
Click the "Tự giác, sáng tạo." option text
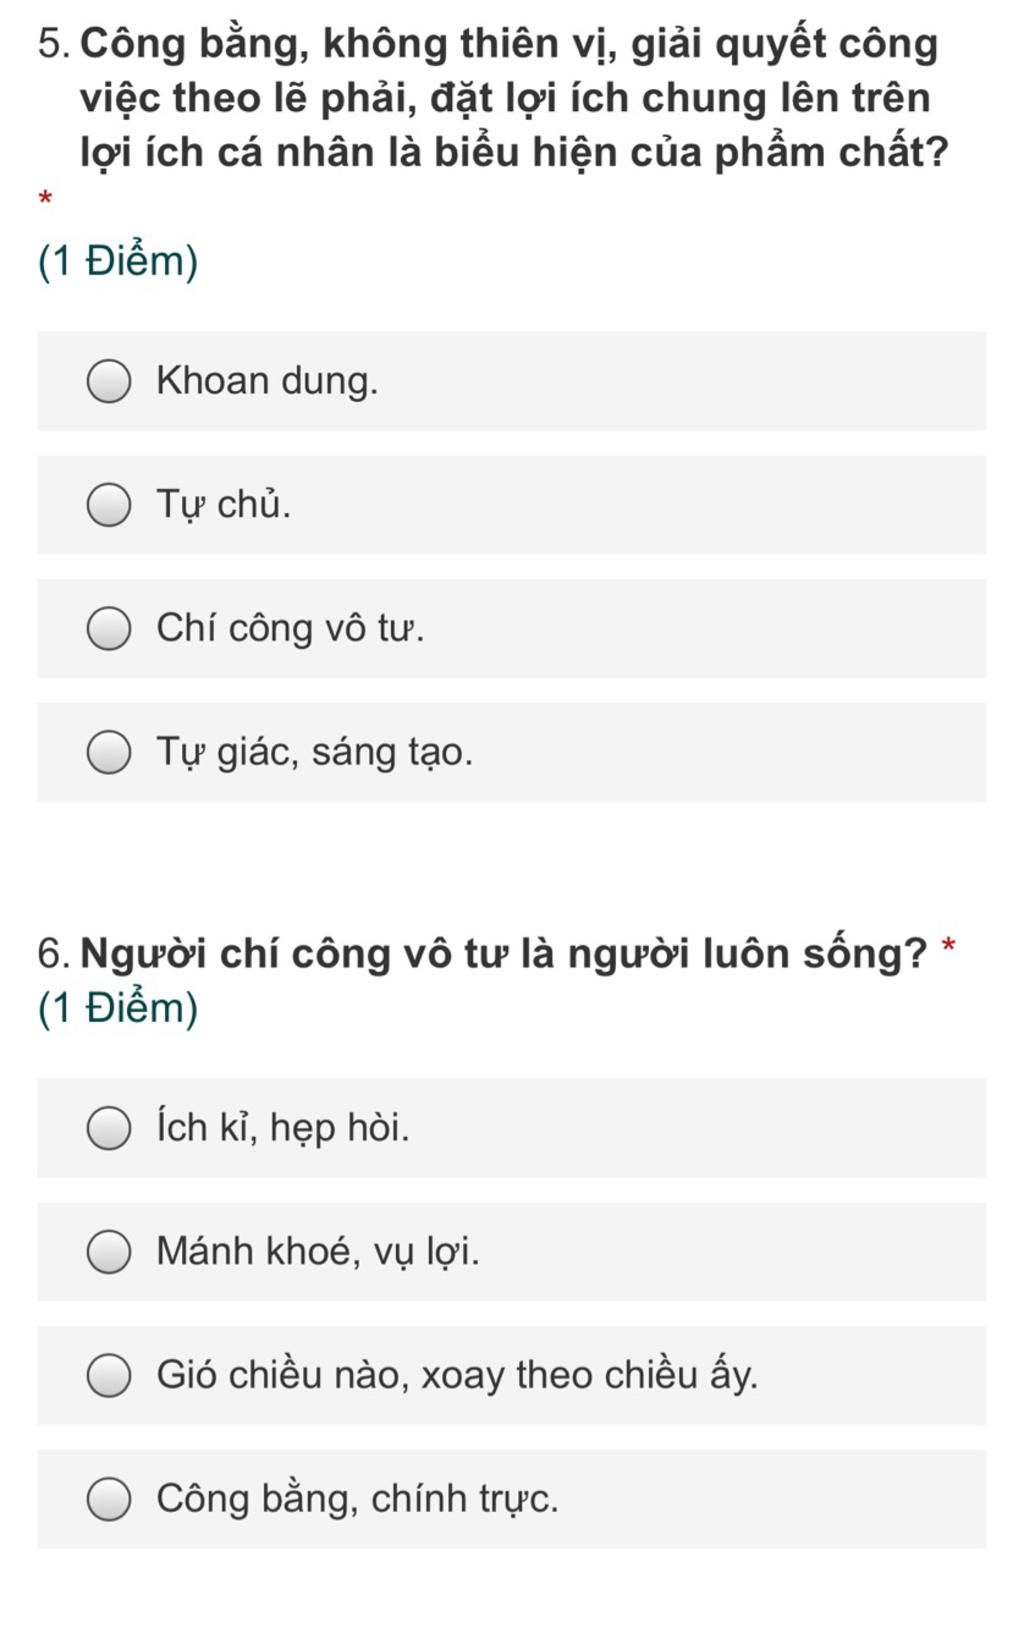(314, 752)
